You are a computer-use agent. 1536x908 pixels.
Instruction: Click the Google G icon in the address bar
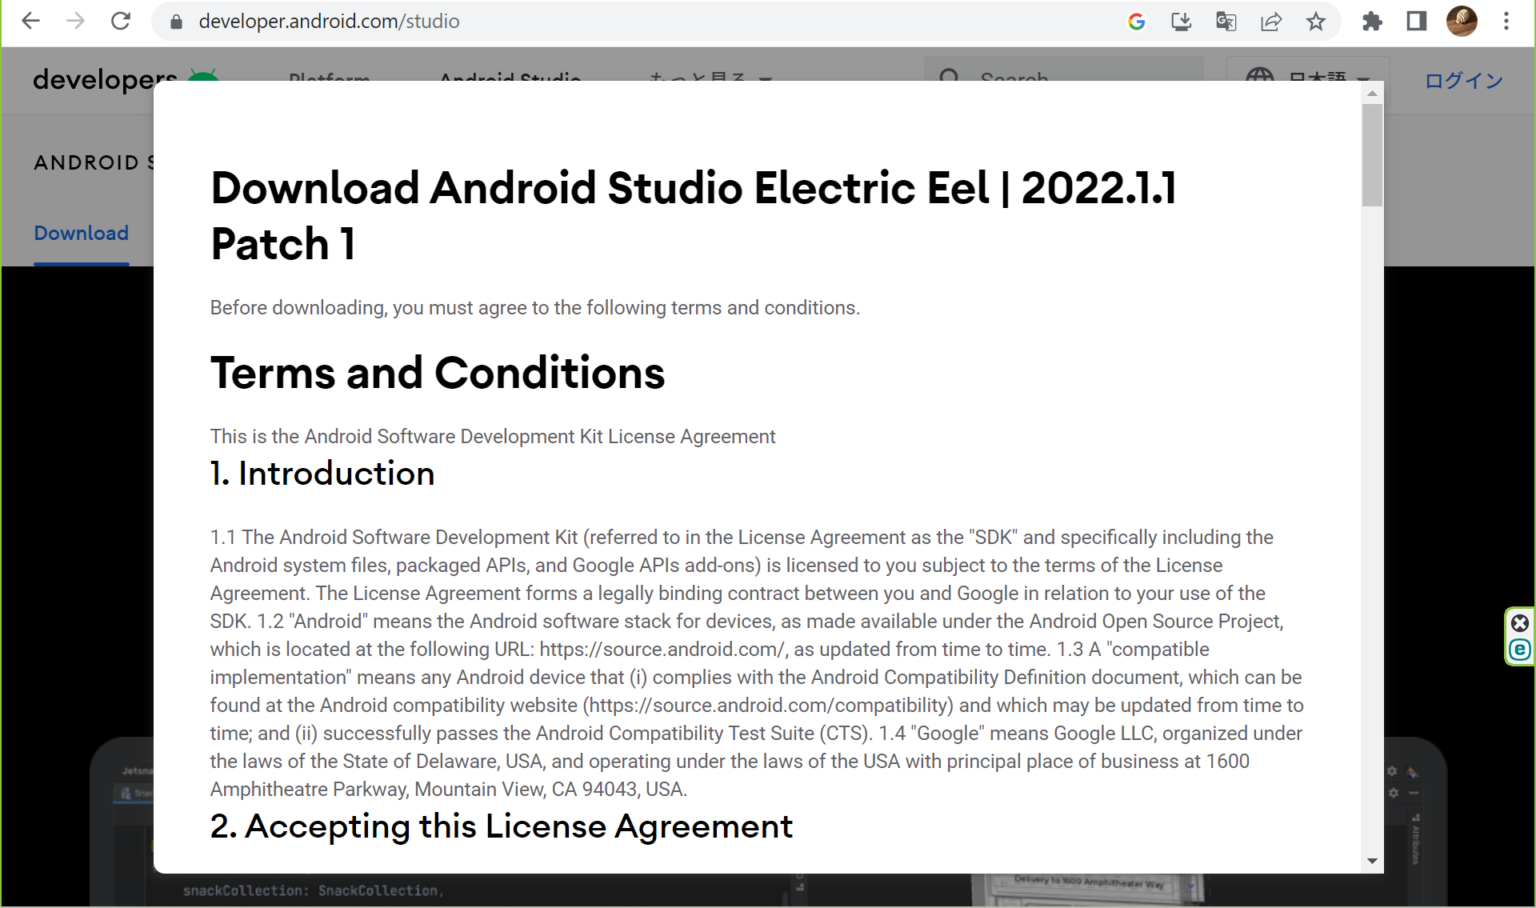pyautogui.click(x=1136, y=21)
